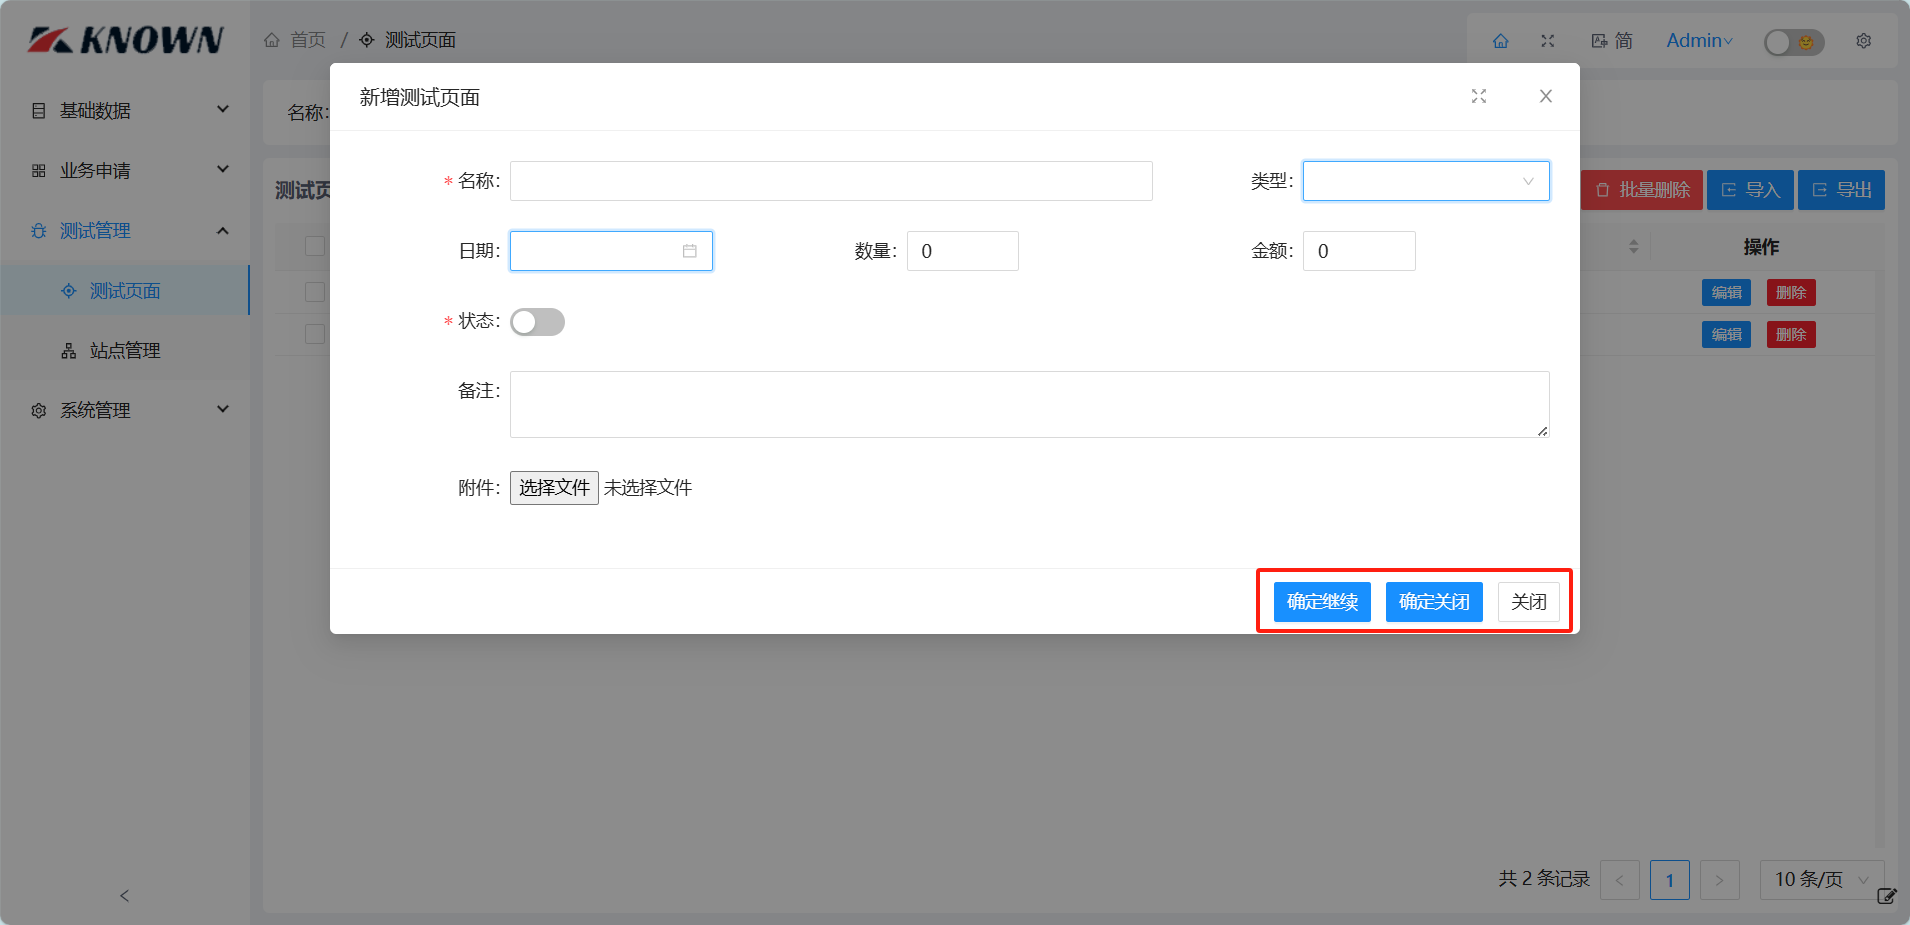Click 删除 in the second table row
The width and height of the screenshot is (1910, 925).
pyautogui.click(x=1791, y=335)
